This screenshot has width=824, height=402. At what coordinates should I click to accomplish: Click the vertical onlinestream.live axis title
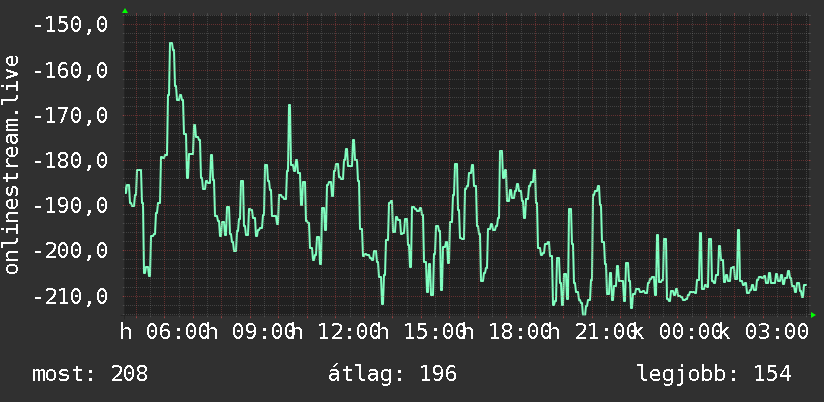pyautogui.click(x=11, y=164)
